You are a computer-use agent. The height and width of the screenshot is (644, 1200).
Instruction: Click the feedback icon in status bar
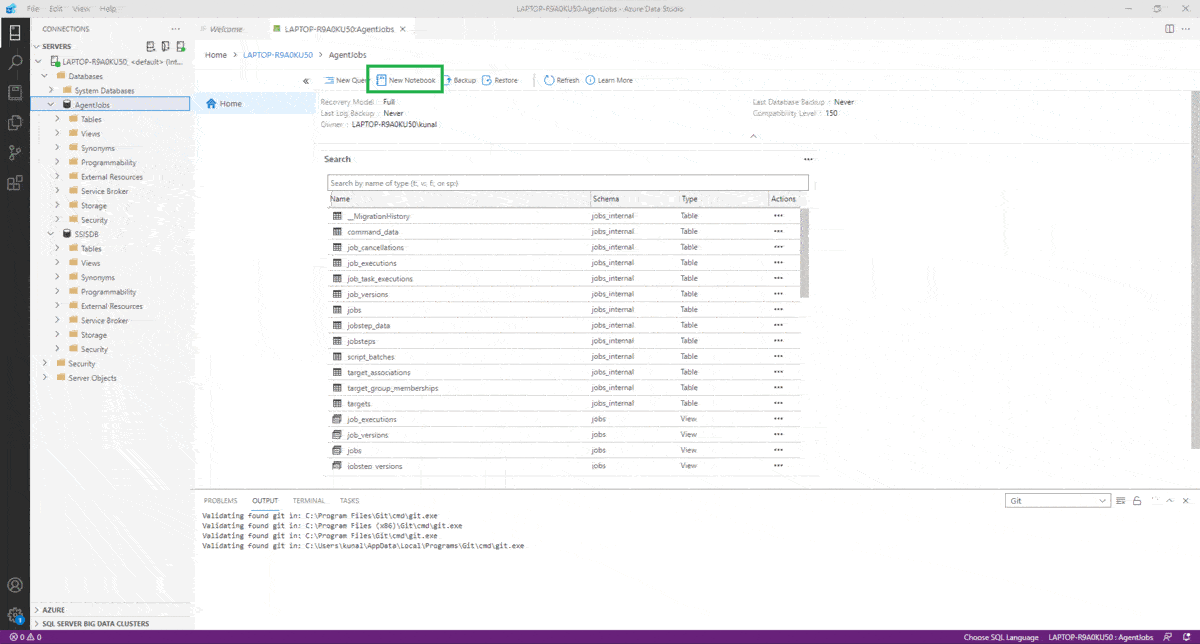pyautogui.click(x=1167, y=637)
